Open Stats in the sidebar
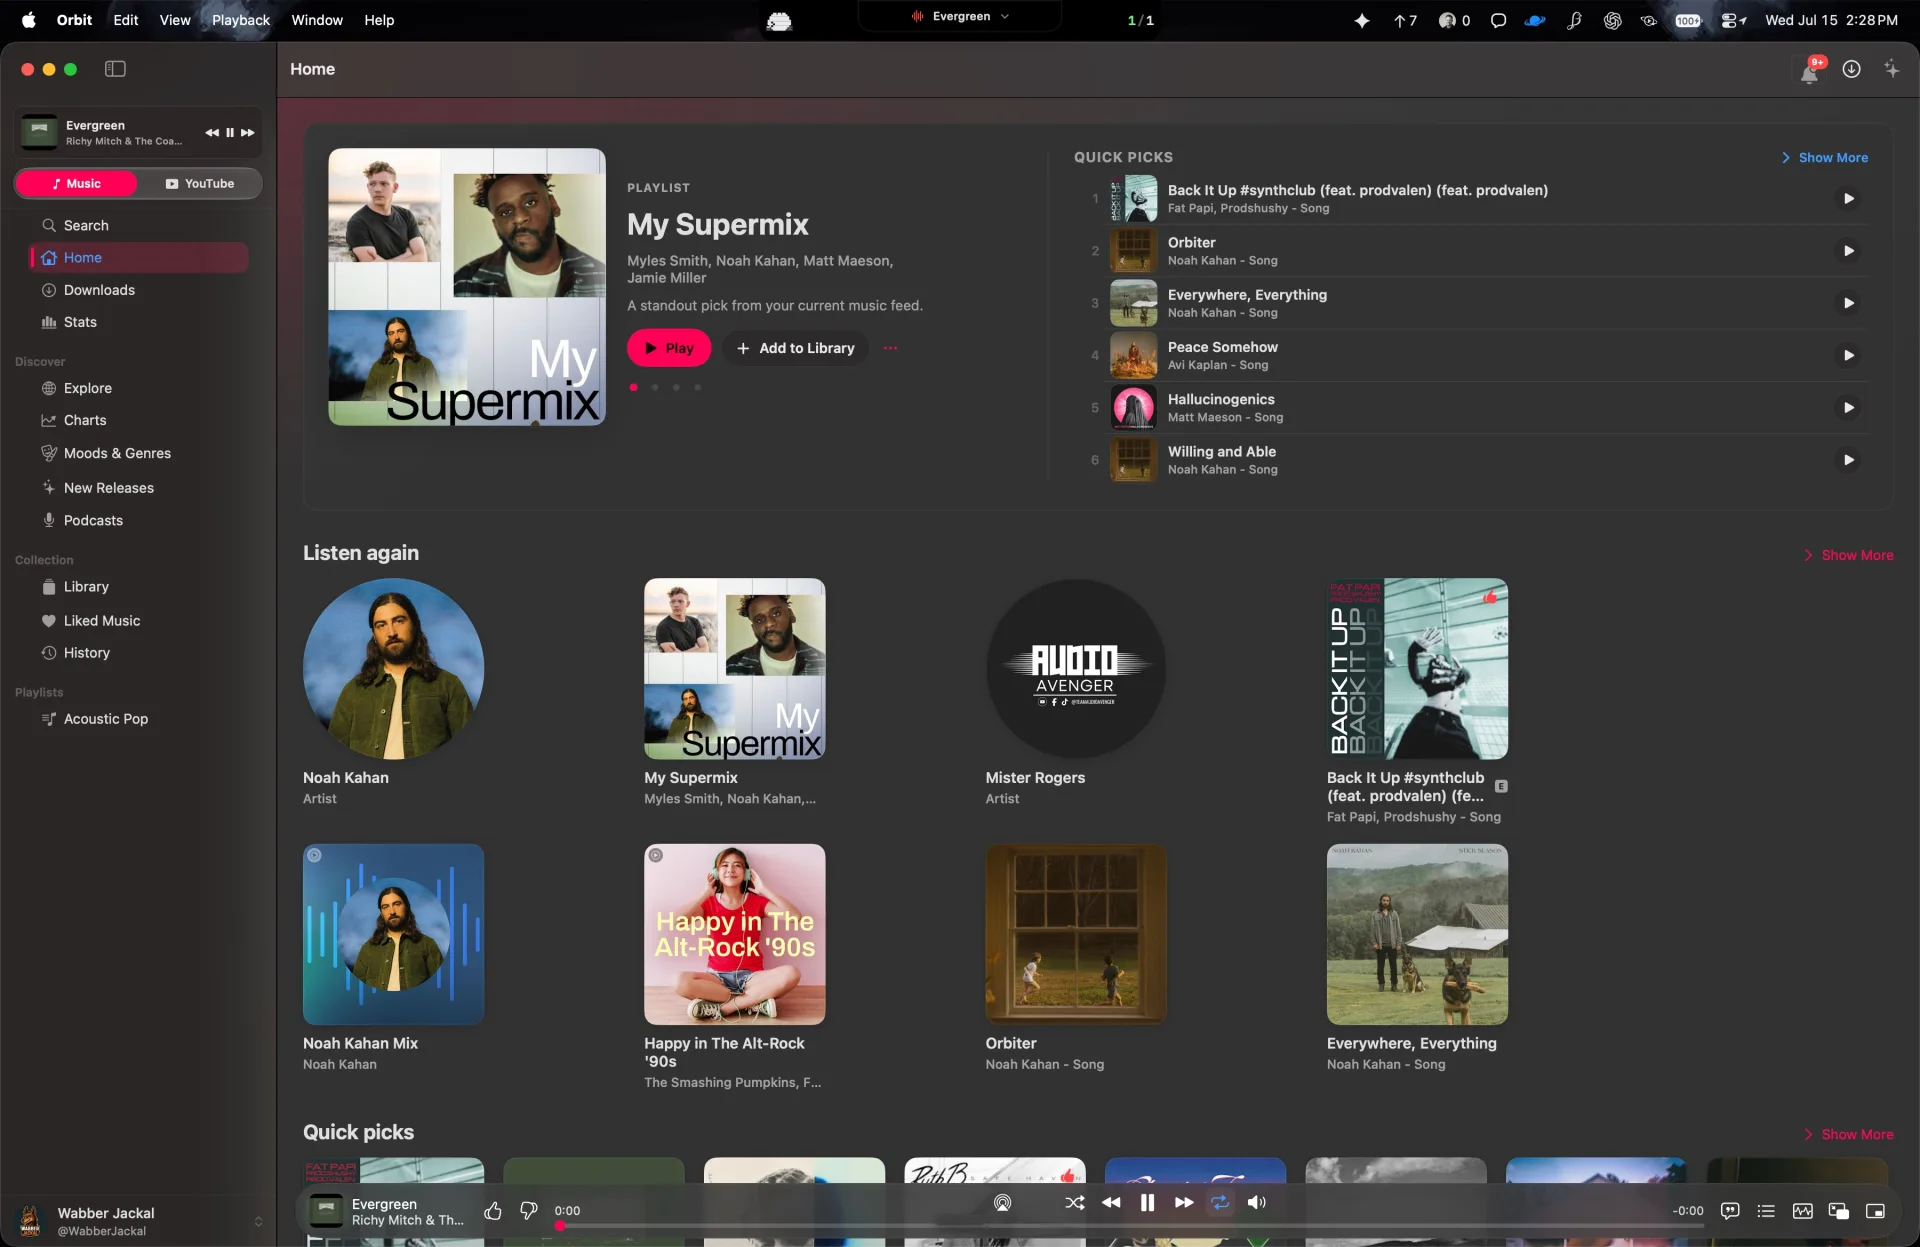The image size is (1920, 1247). pyautogui.click(x=139, y=322)
